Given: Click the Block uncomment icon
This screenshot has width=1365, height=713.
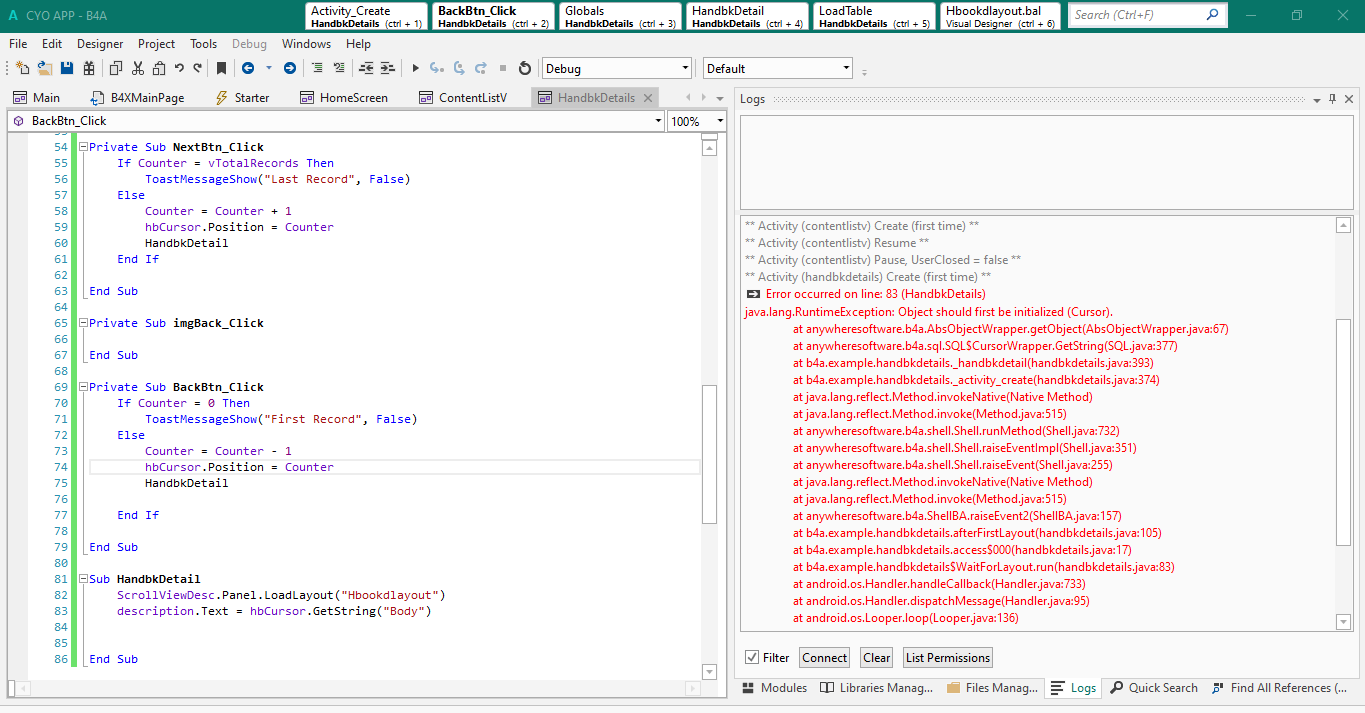Looking at the screenshot, I should pyautogui.click(x=339, y=68).
